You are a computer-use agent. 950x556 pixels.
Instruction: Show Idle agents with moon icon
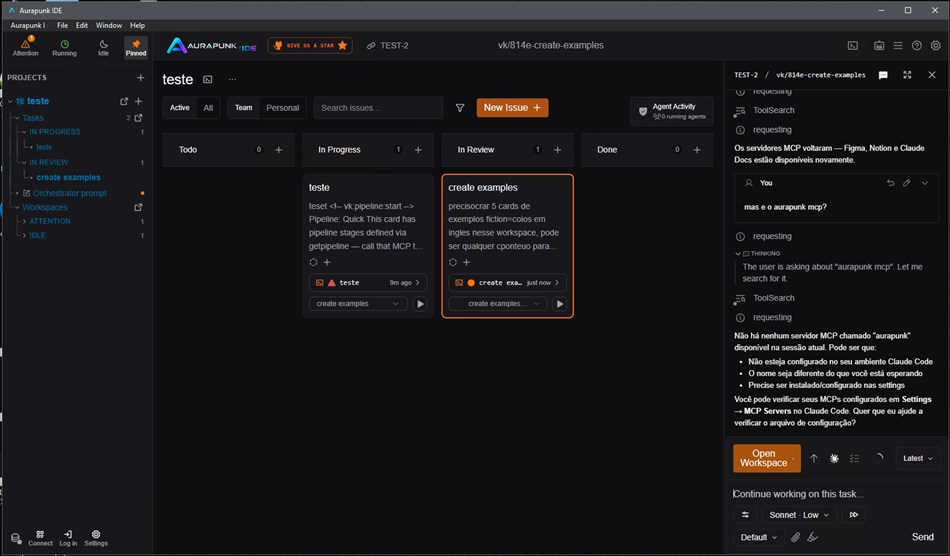104,47
